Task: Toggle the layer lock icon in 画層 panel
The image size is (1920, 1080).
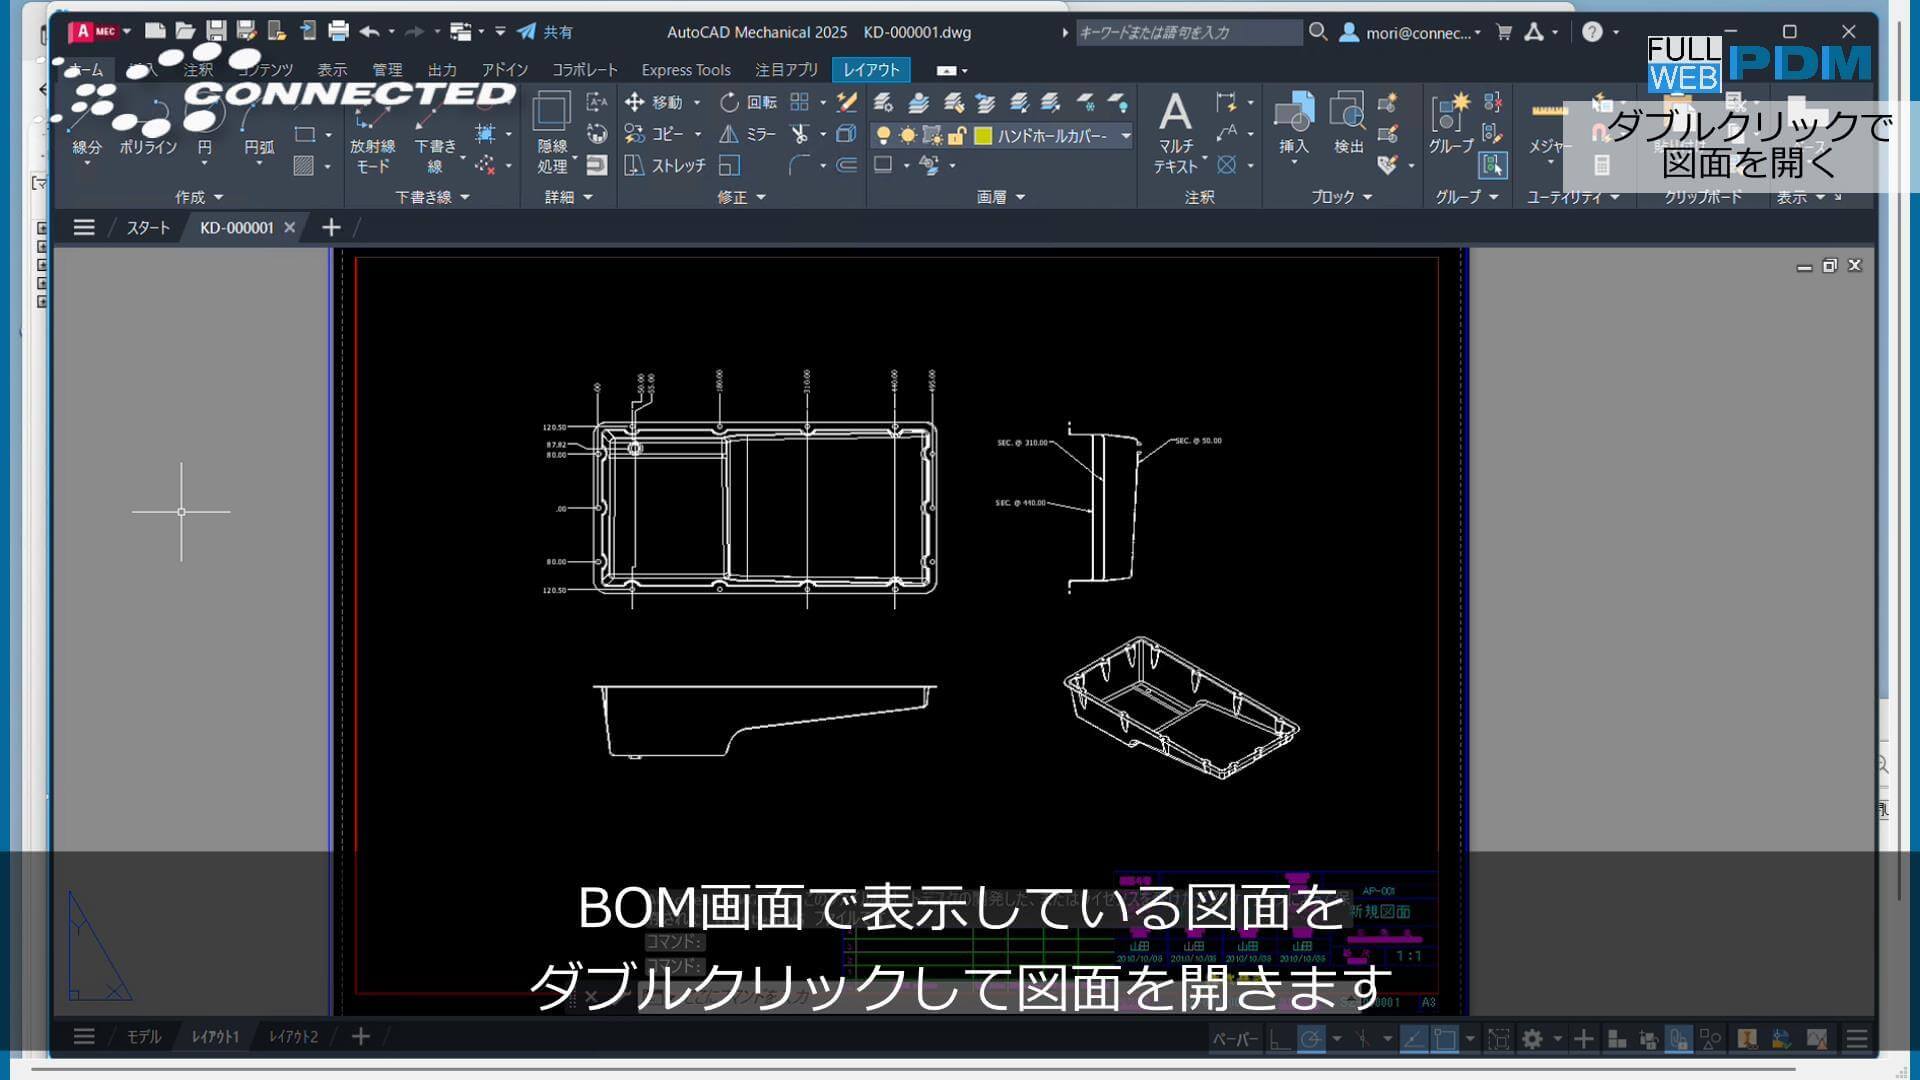Action: (x=958, y=135)
